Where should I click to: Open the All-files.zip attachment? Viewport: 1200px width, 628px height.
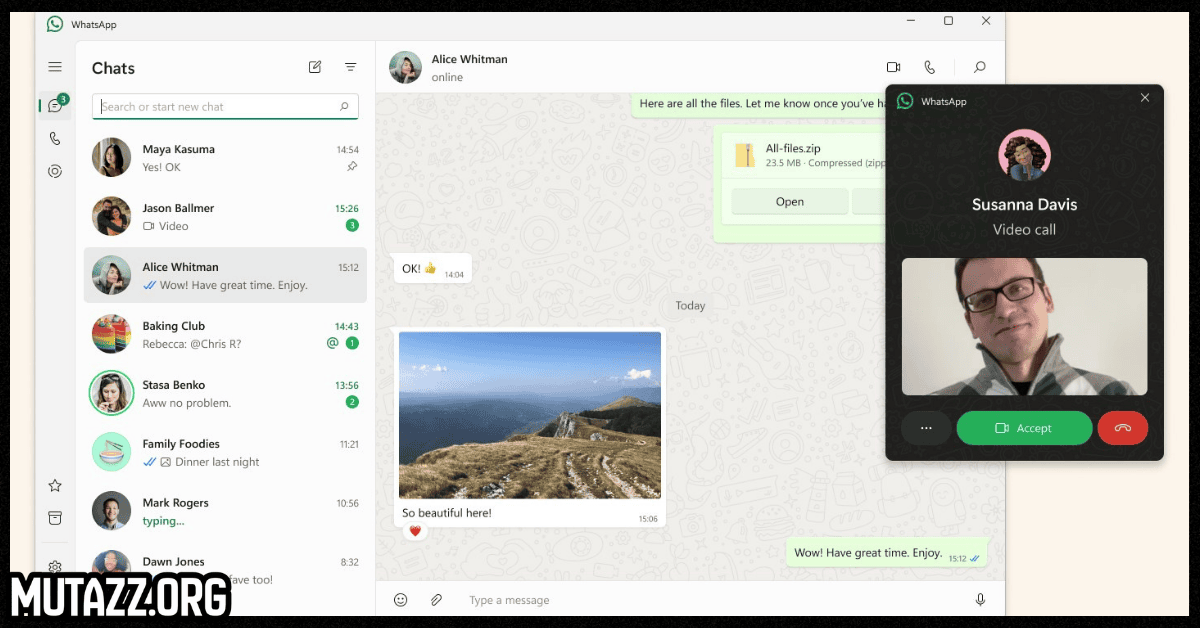(x=789, y=202)
